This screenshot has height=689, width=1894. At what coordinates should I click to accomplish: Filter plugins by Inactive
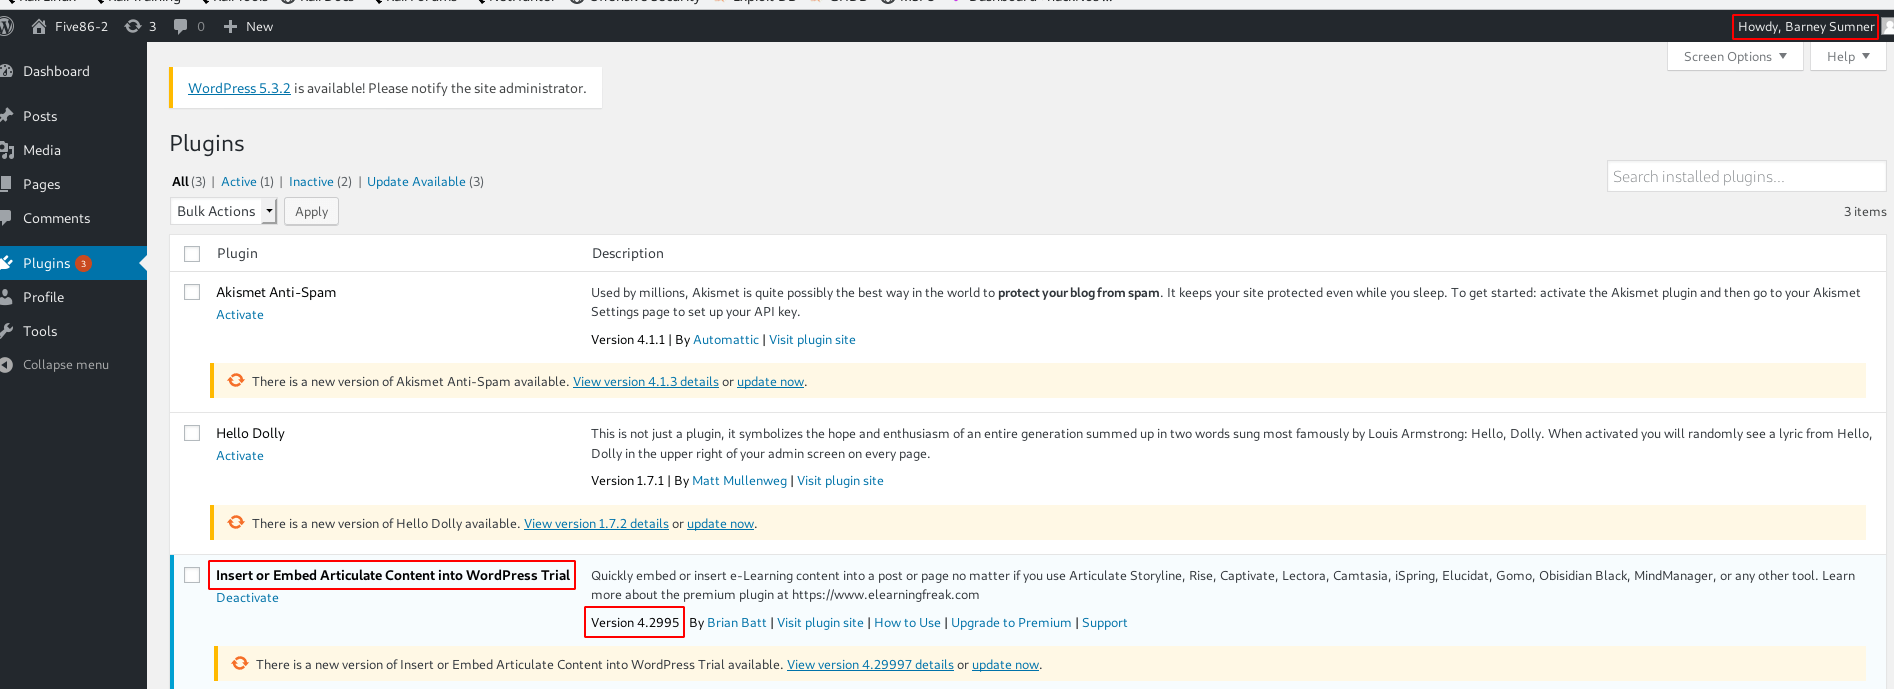click(x=311, y=182)
